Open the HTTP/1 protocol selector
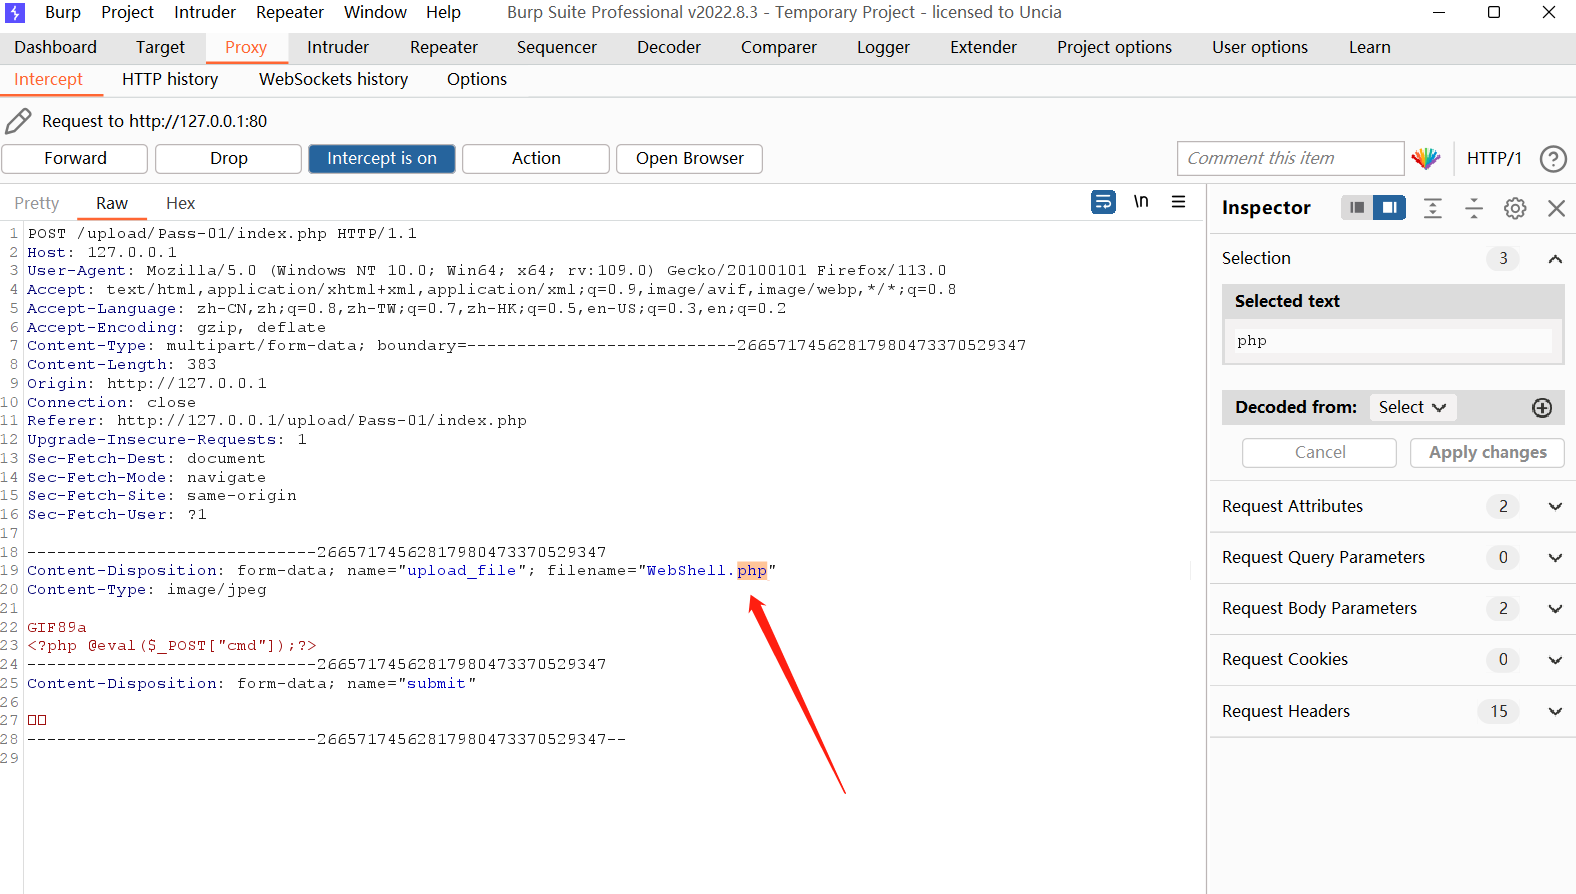The width and height of the screenshot is (1576, 894). (x=1494, y=158)
